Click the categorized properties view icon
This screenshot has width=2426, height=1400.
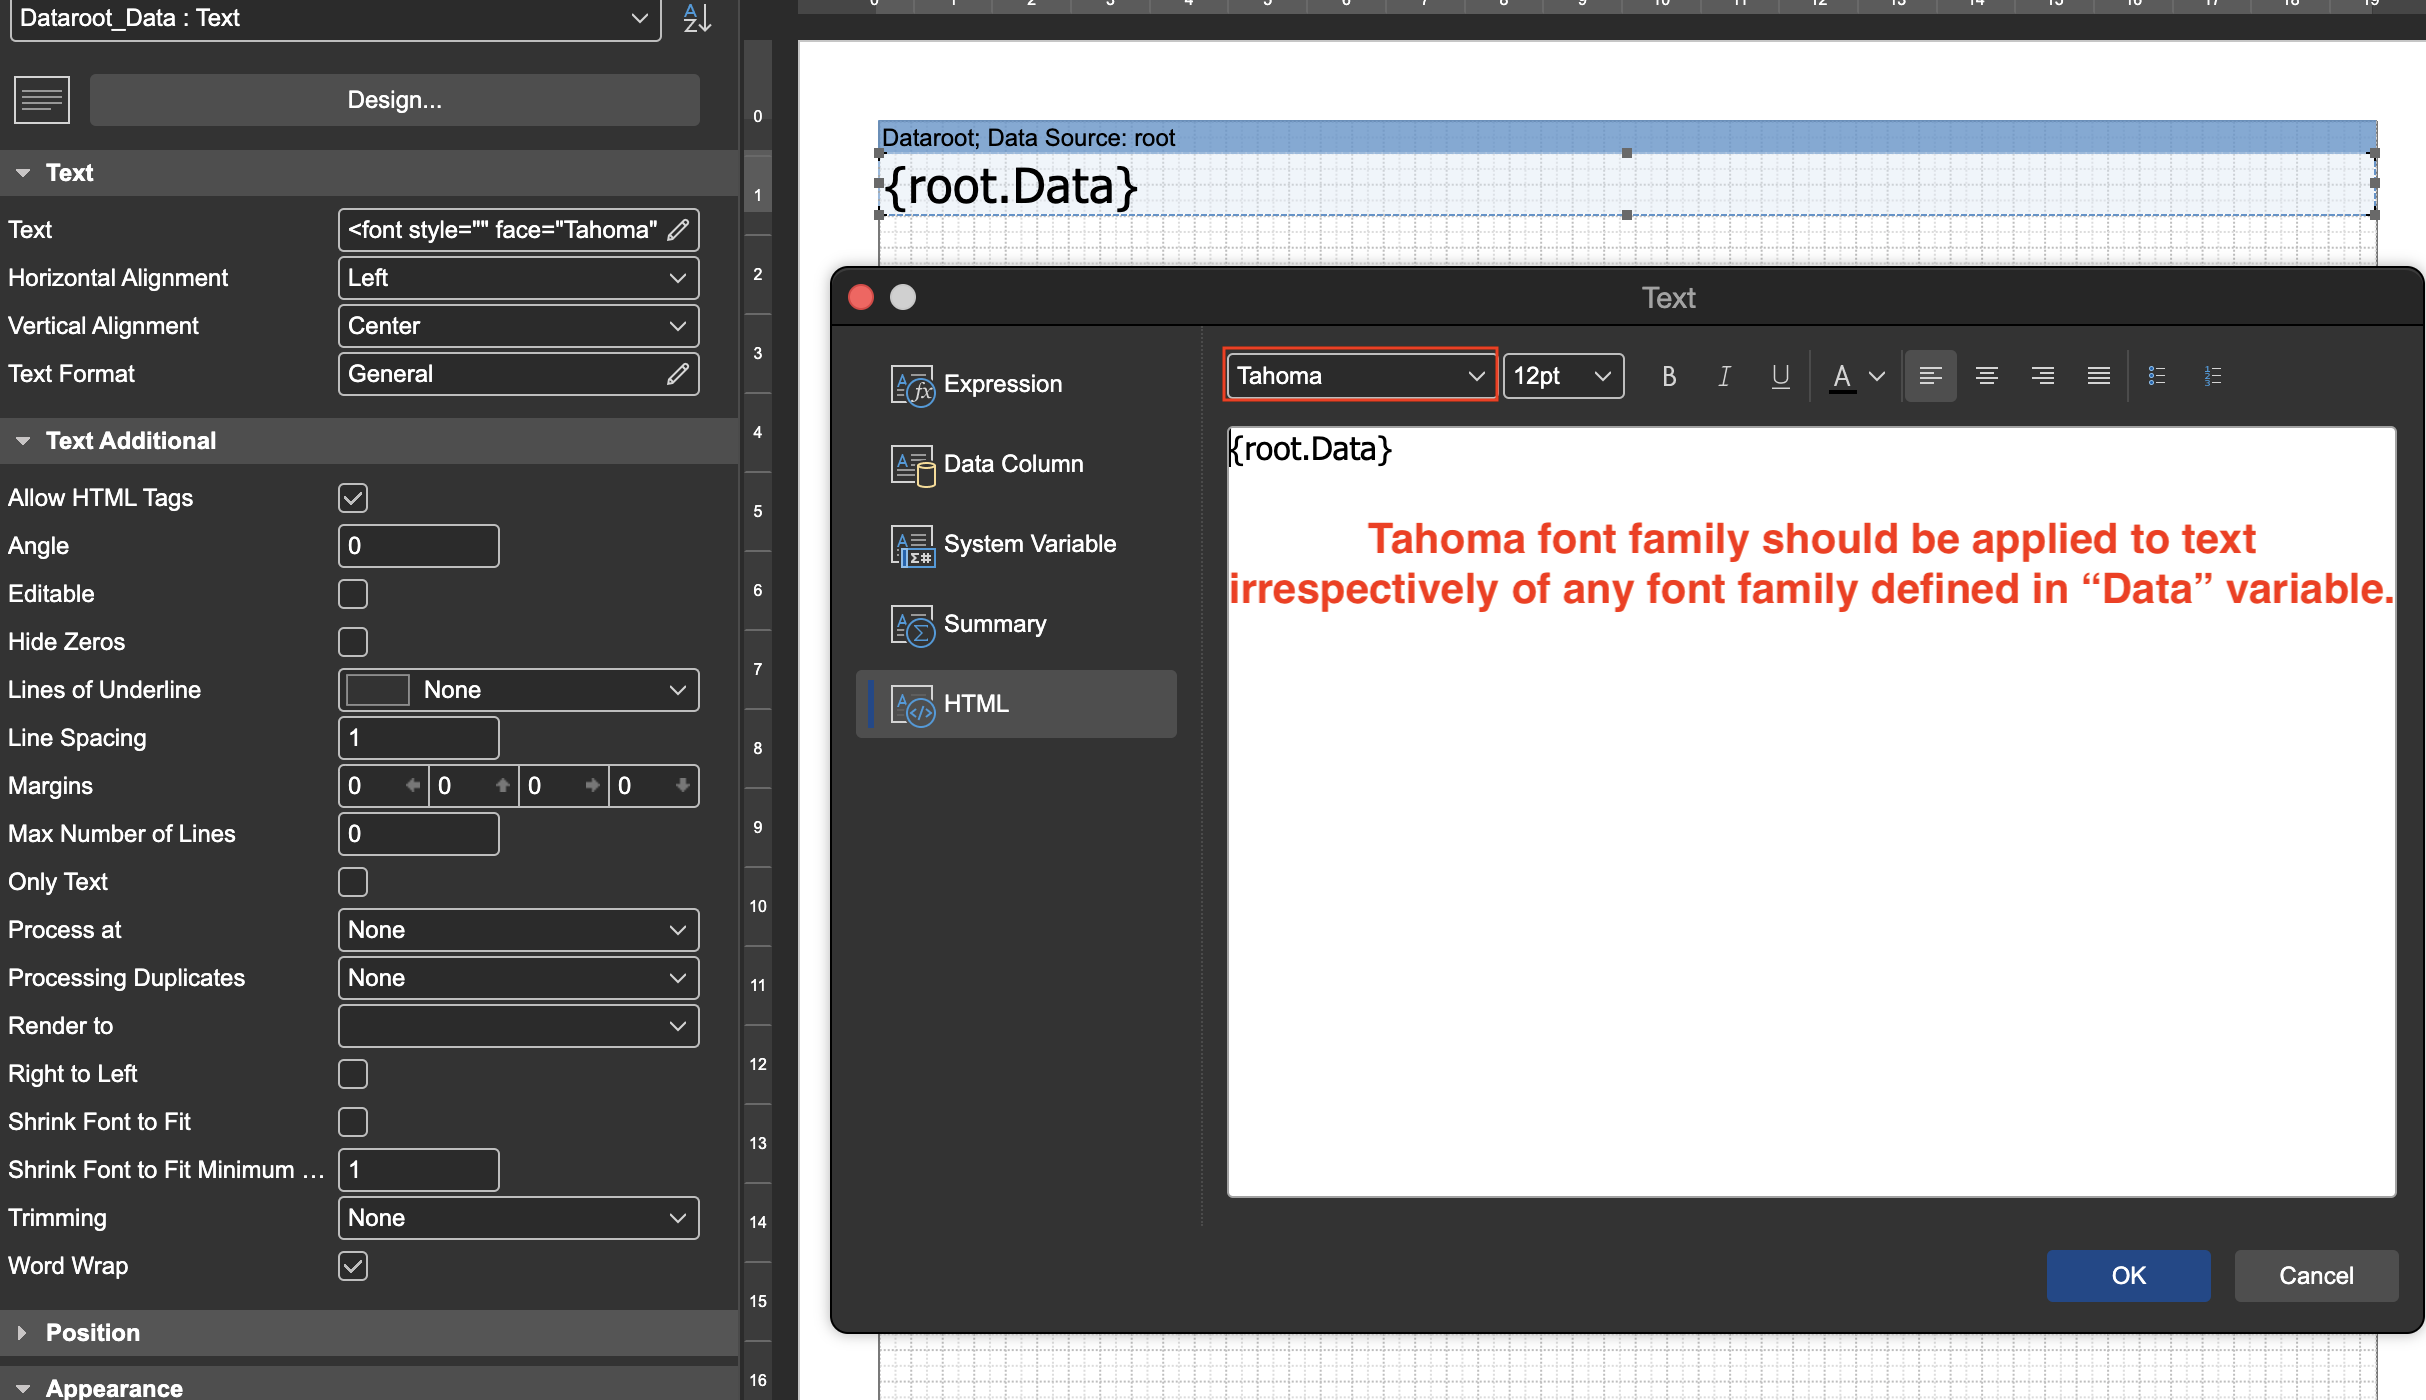pyautogui.click(x=42, y=100)
